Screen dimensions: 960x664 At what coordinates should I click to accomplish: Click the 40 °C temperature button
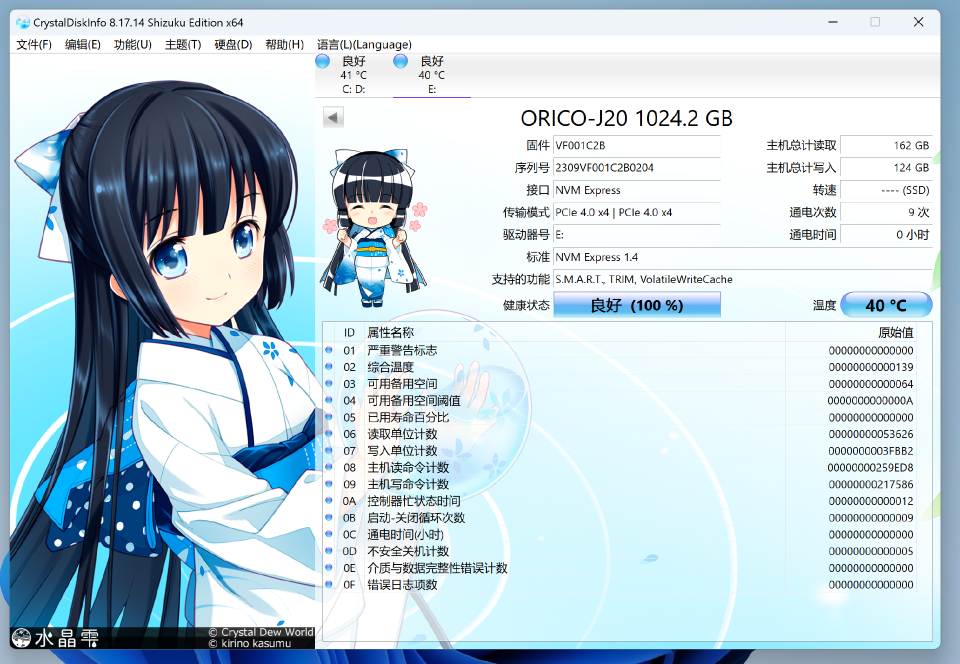click(886, 305)
